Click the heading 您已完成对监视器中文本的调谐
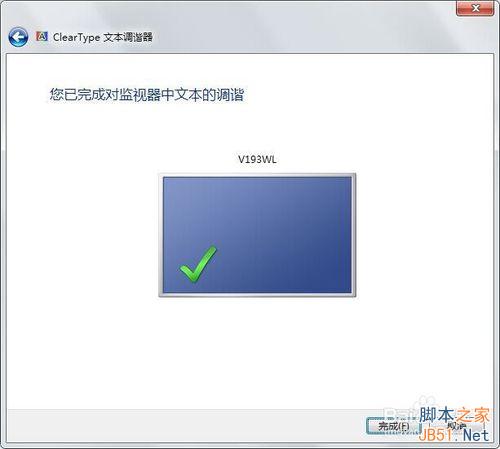The width and height of the screenshot is (500, 449). (147, 95)
